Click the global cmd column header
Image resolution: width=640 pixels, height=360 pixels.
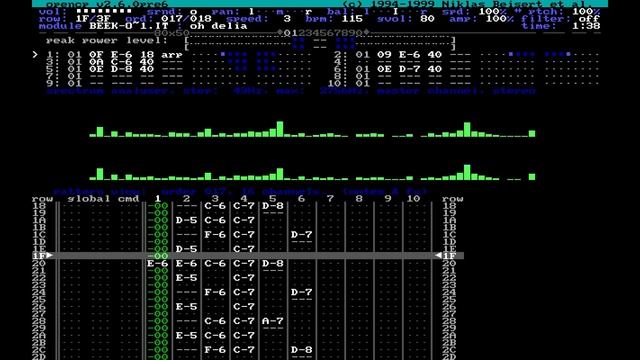point(104,199)
